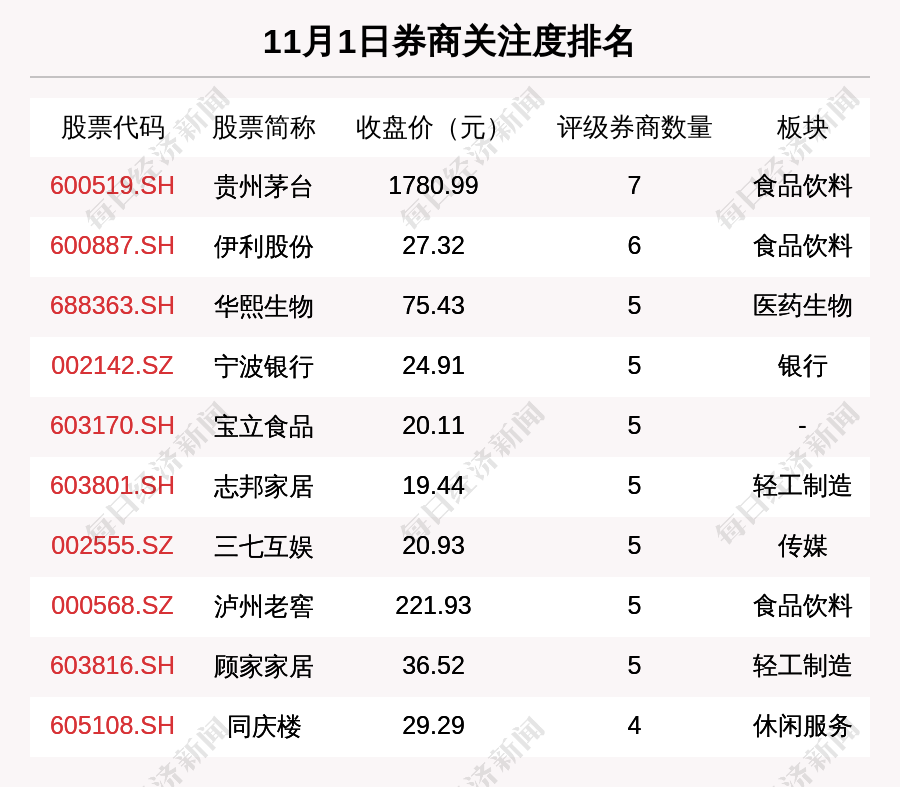The width and height of the screenshot is (900, 787).
Task: Select stock name 华熙生物
Action: (x=263, y=306)
